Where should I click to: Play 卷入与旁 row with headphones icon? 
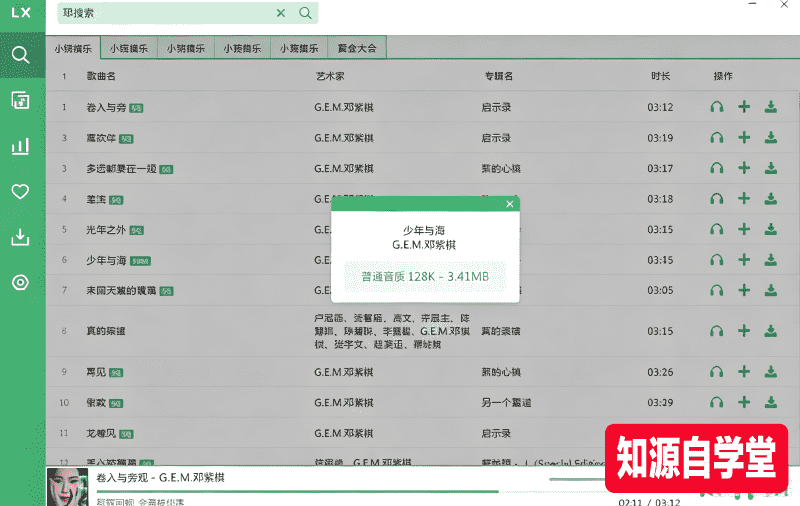[x=717, y=107]
